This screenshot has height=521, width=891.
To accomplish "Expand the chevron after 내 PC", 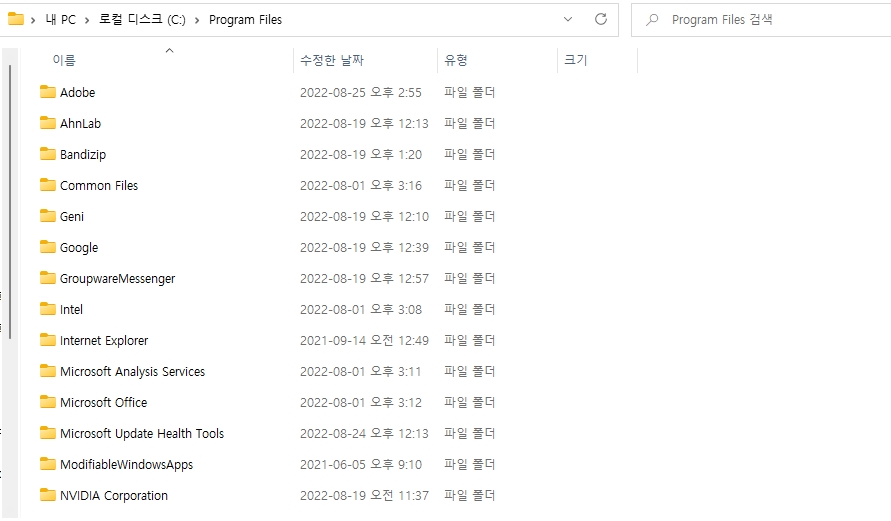I will tap(87, 20).
